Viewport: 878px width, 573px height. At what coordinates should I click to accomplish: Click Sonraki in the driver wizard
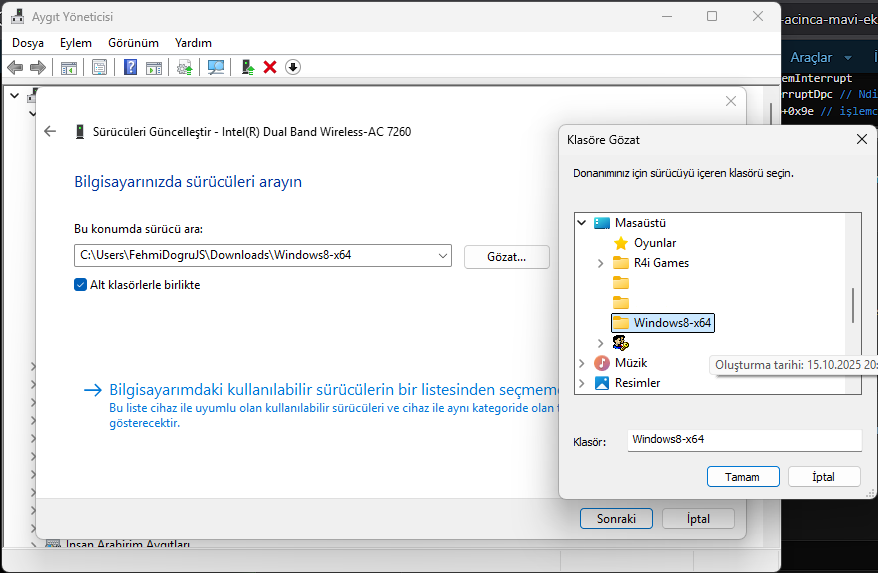click(616, 519)
